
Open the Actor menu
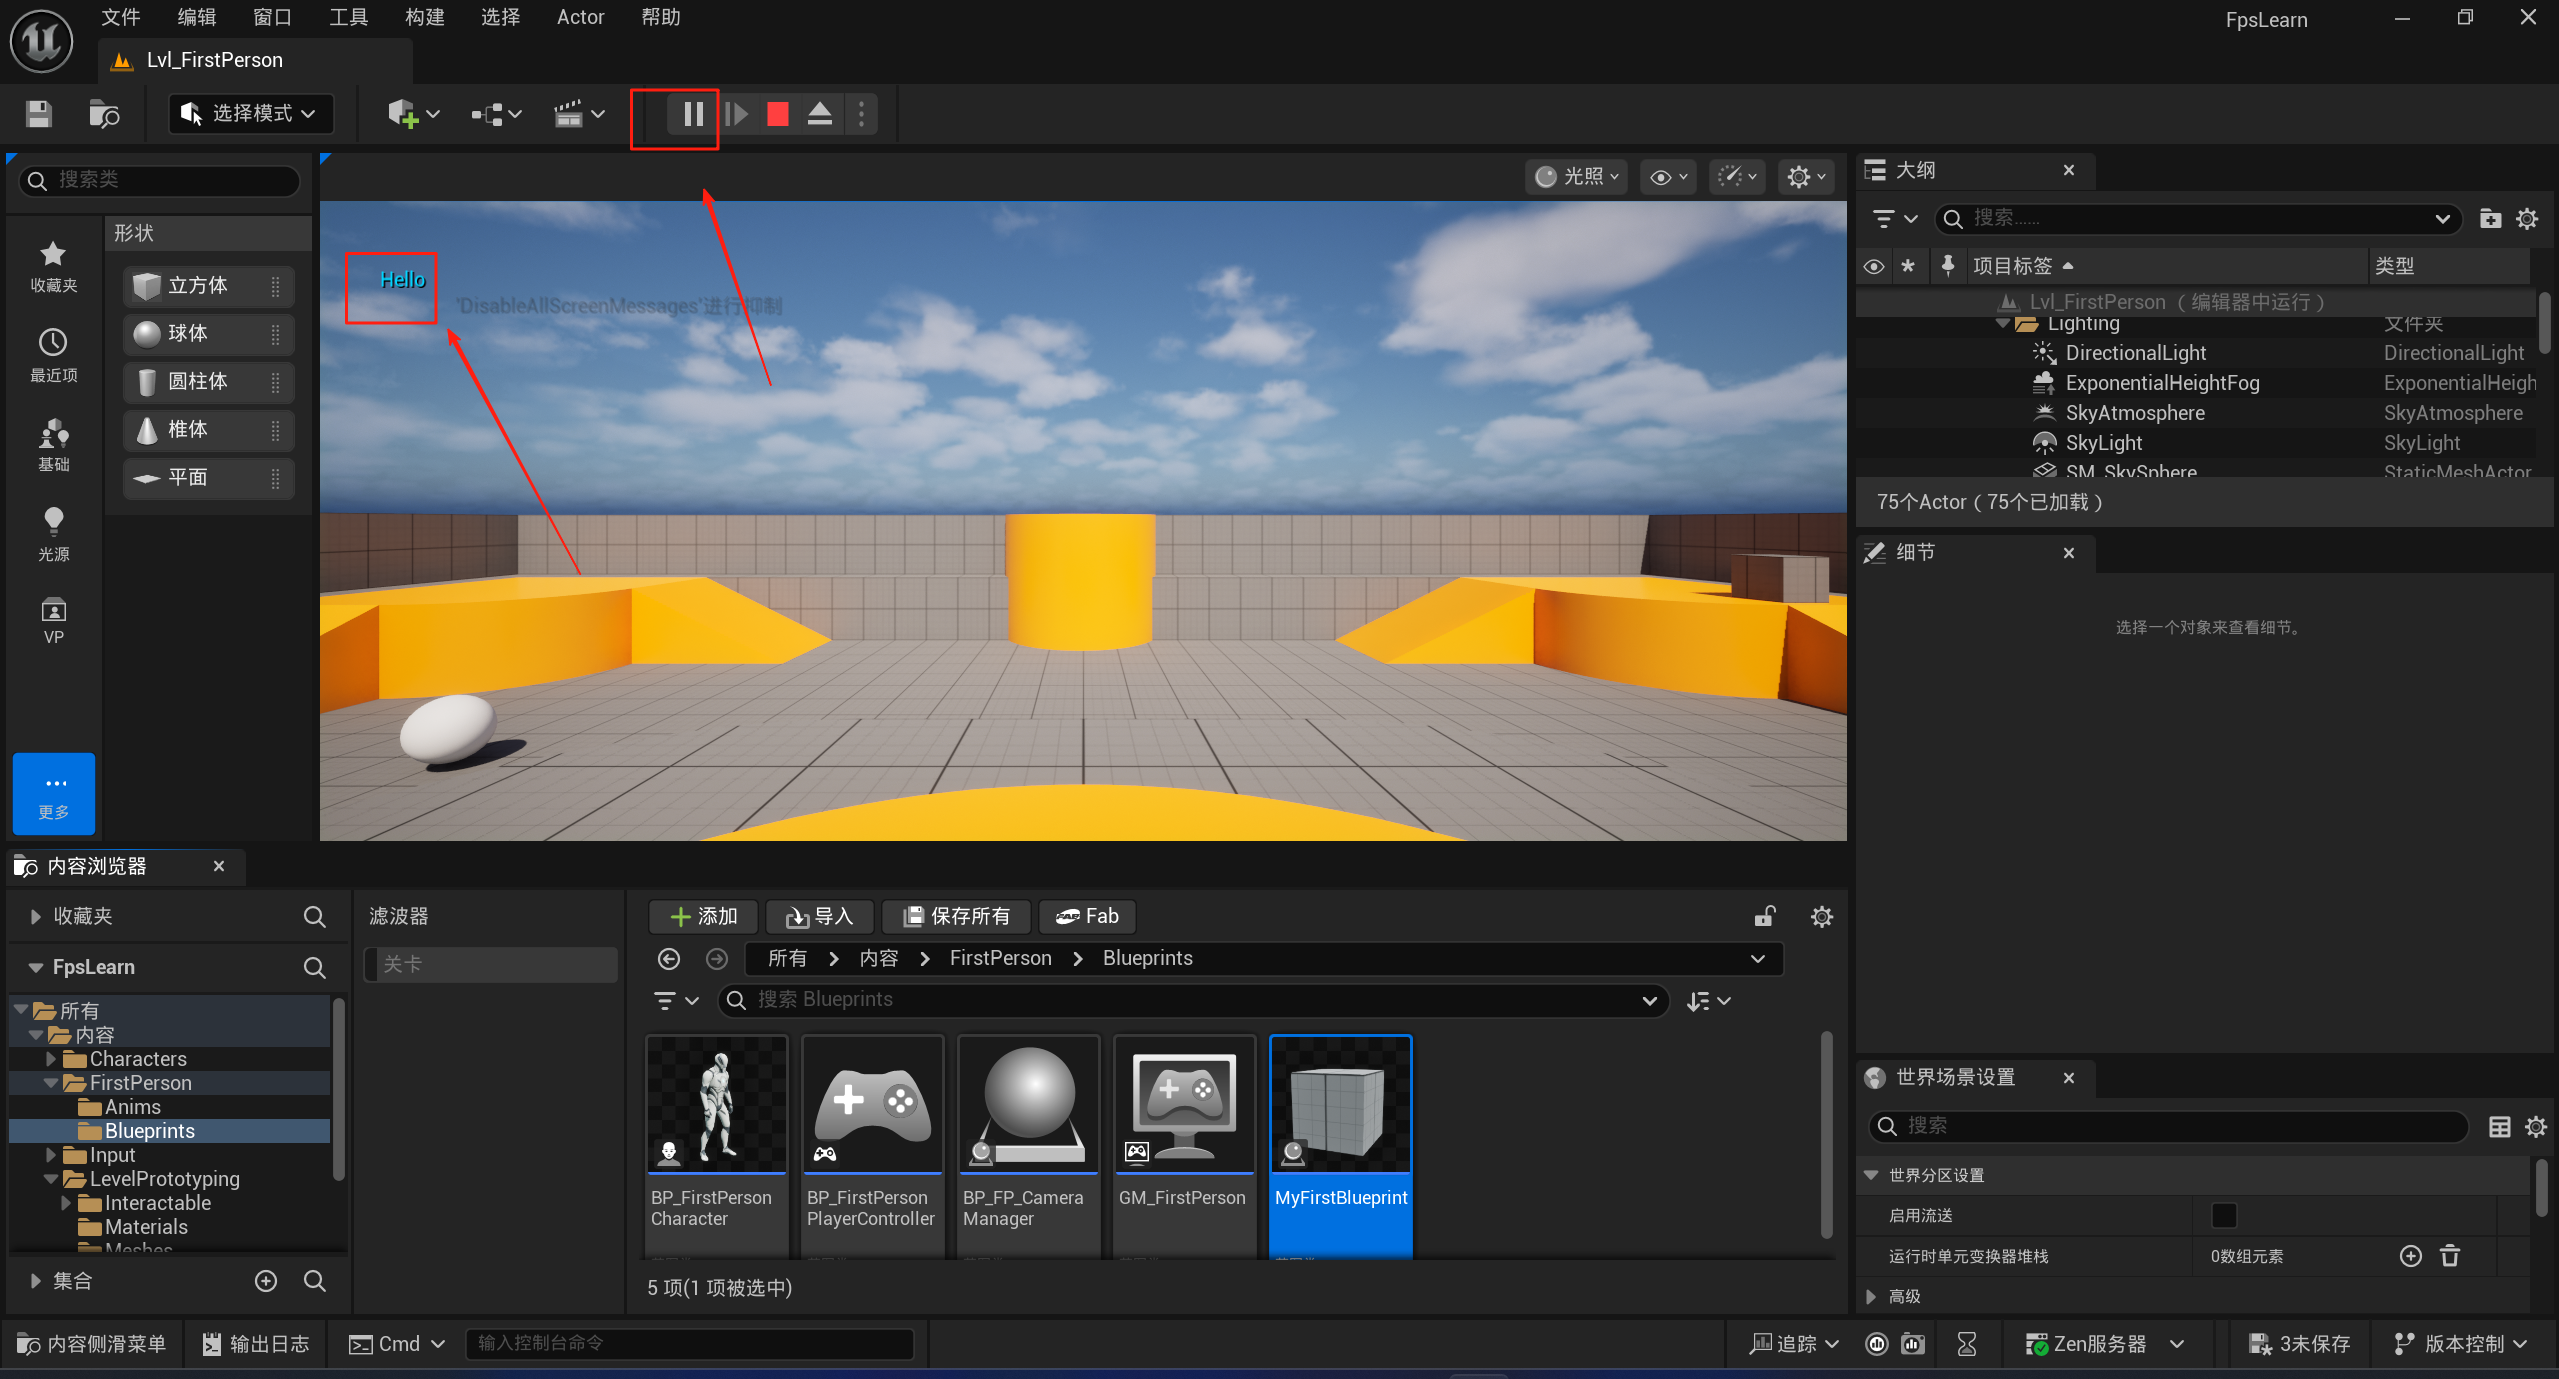click(x=581, y=17)
